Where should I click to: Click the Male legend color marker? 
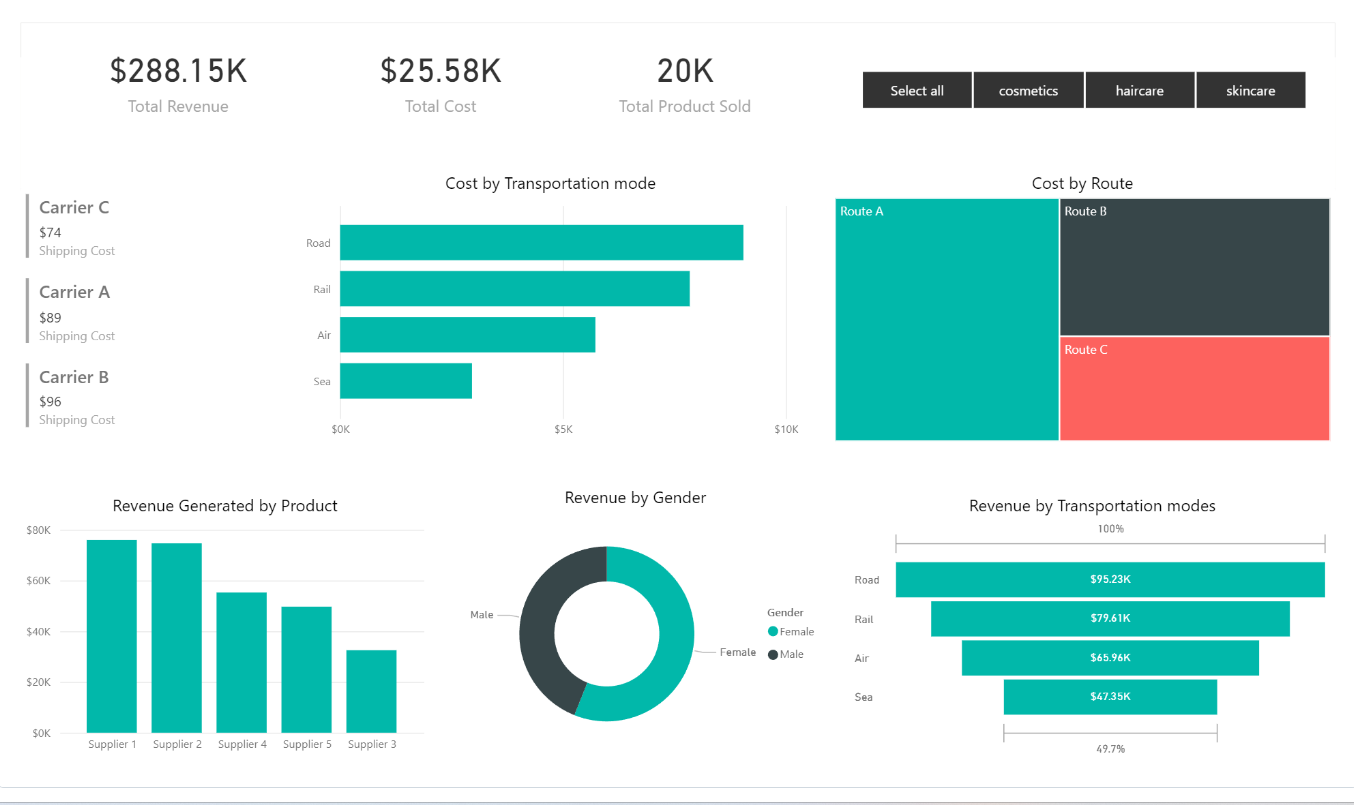[x=773, y=655]
